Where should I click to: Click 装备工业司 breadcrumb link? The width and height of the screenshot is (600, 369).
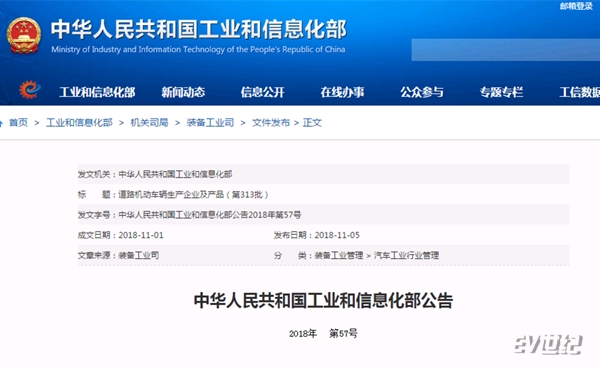(210, 122)
